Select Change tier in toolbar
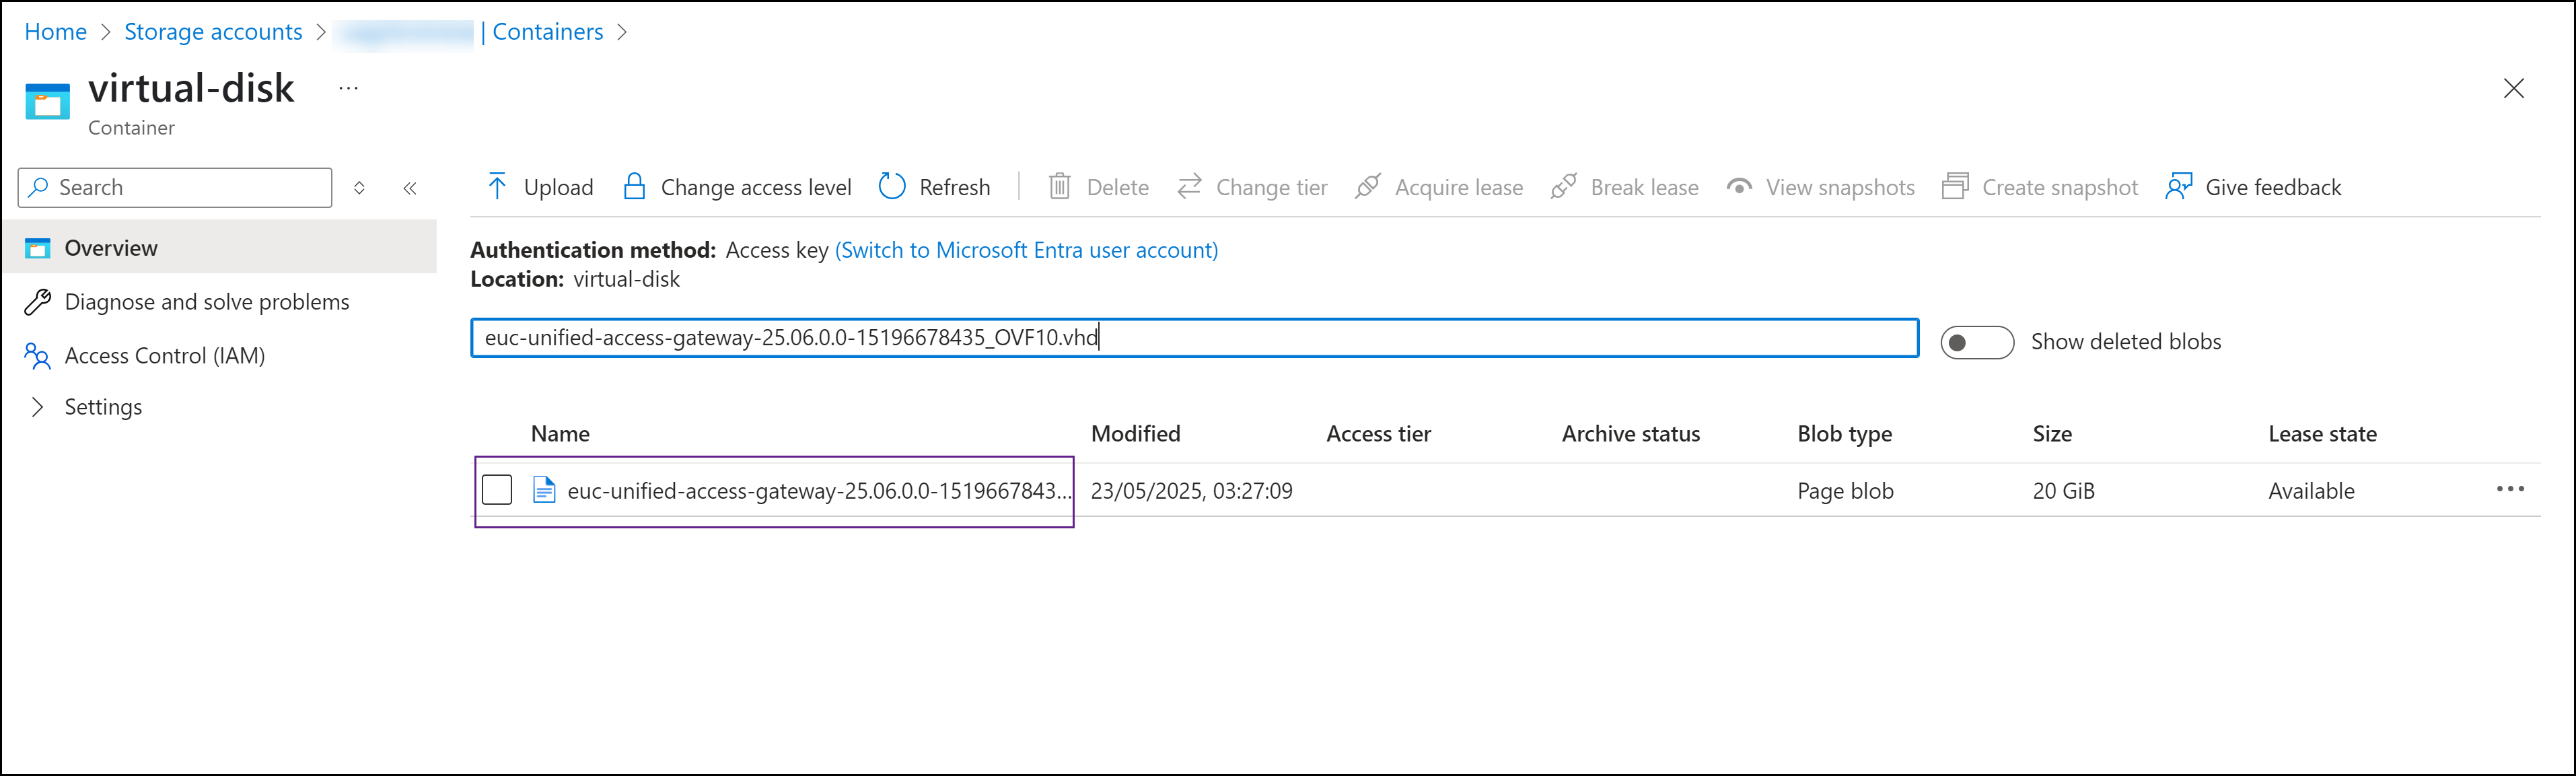Screen dimensions: 2576x776 click(x=1252, y=187)
